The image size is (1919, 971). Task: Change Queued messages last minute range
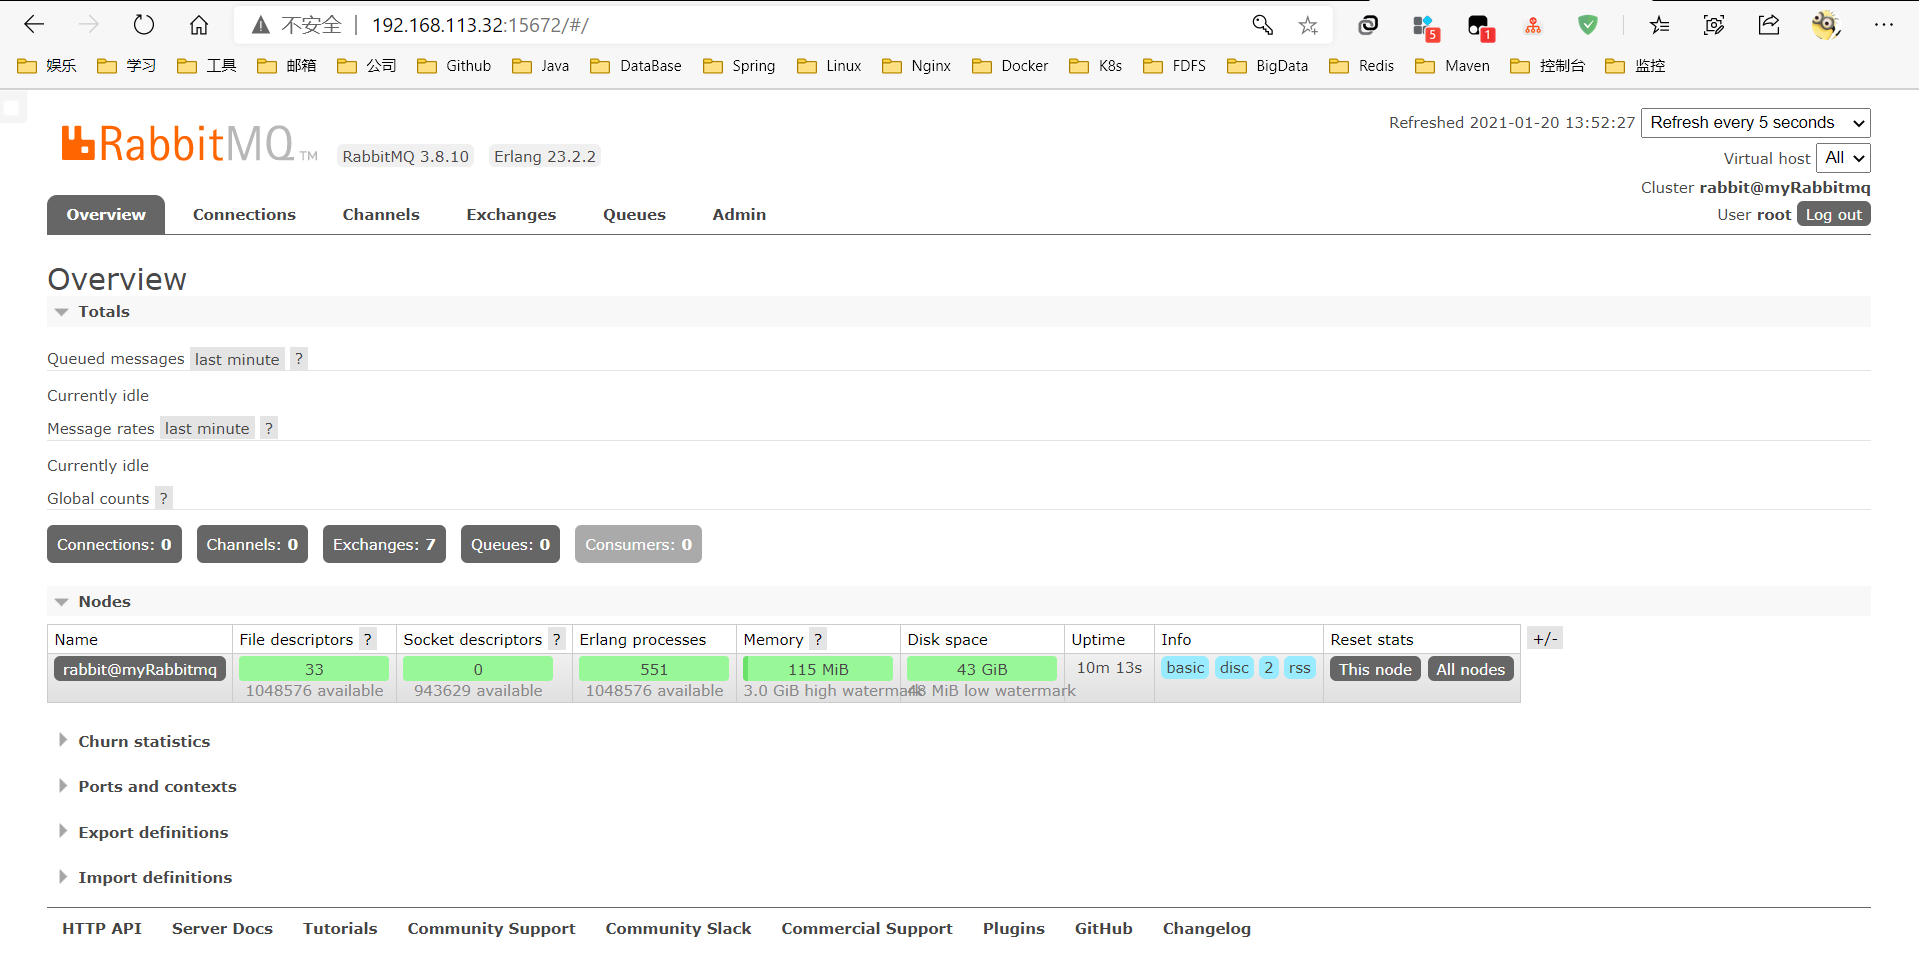237,359
